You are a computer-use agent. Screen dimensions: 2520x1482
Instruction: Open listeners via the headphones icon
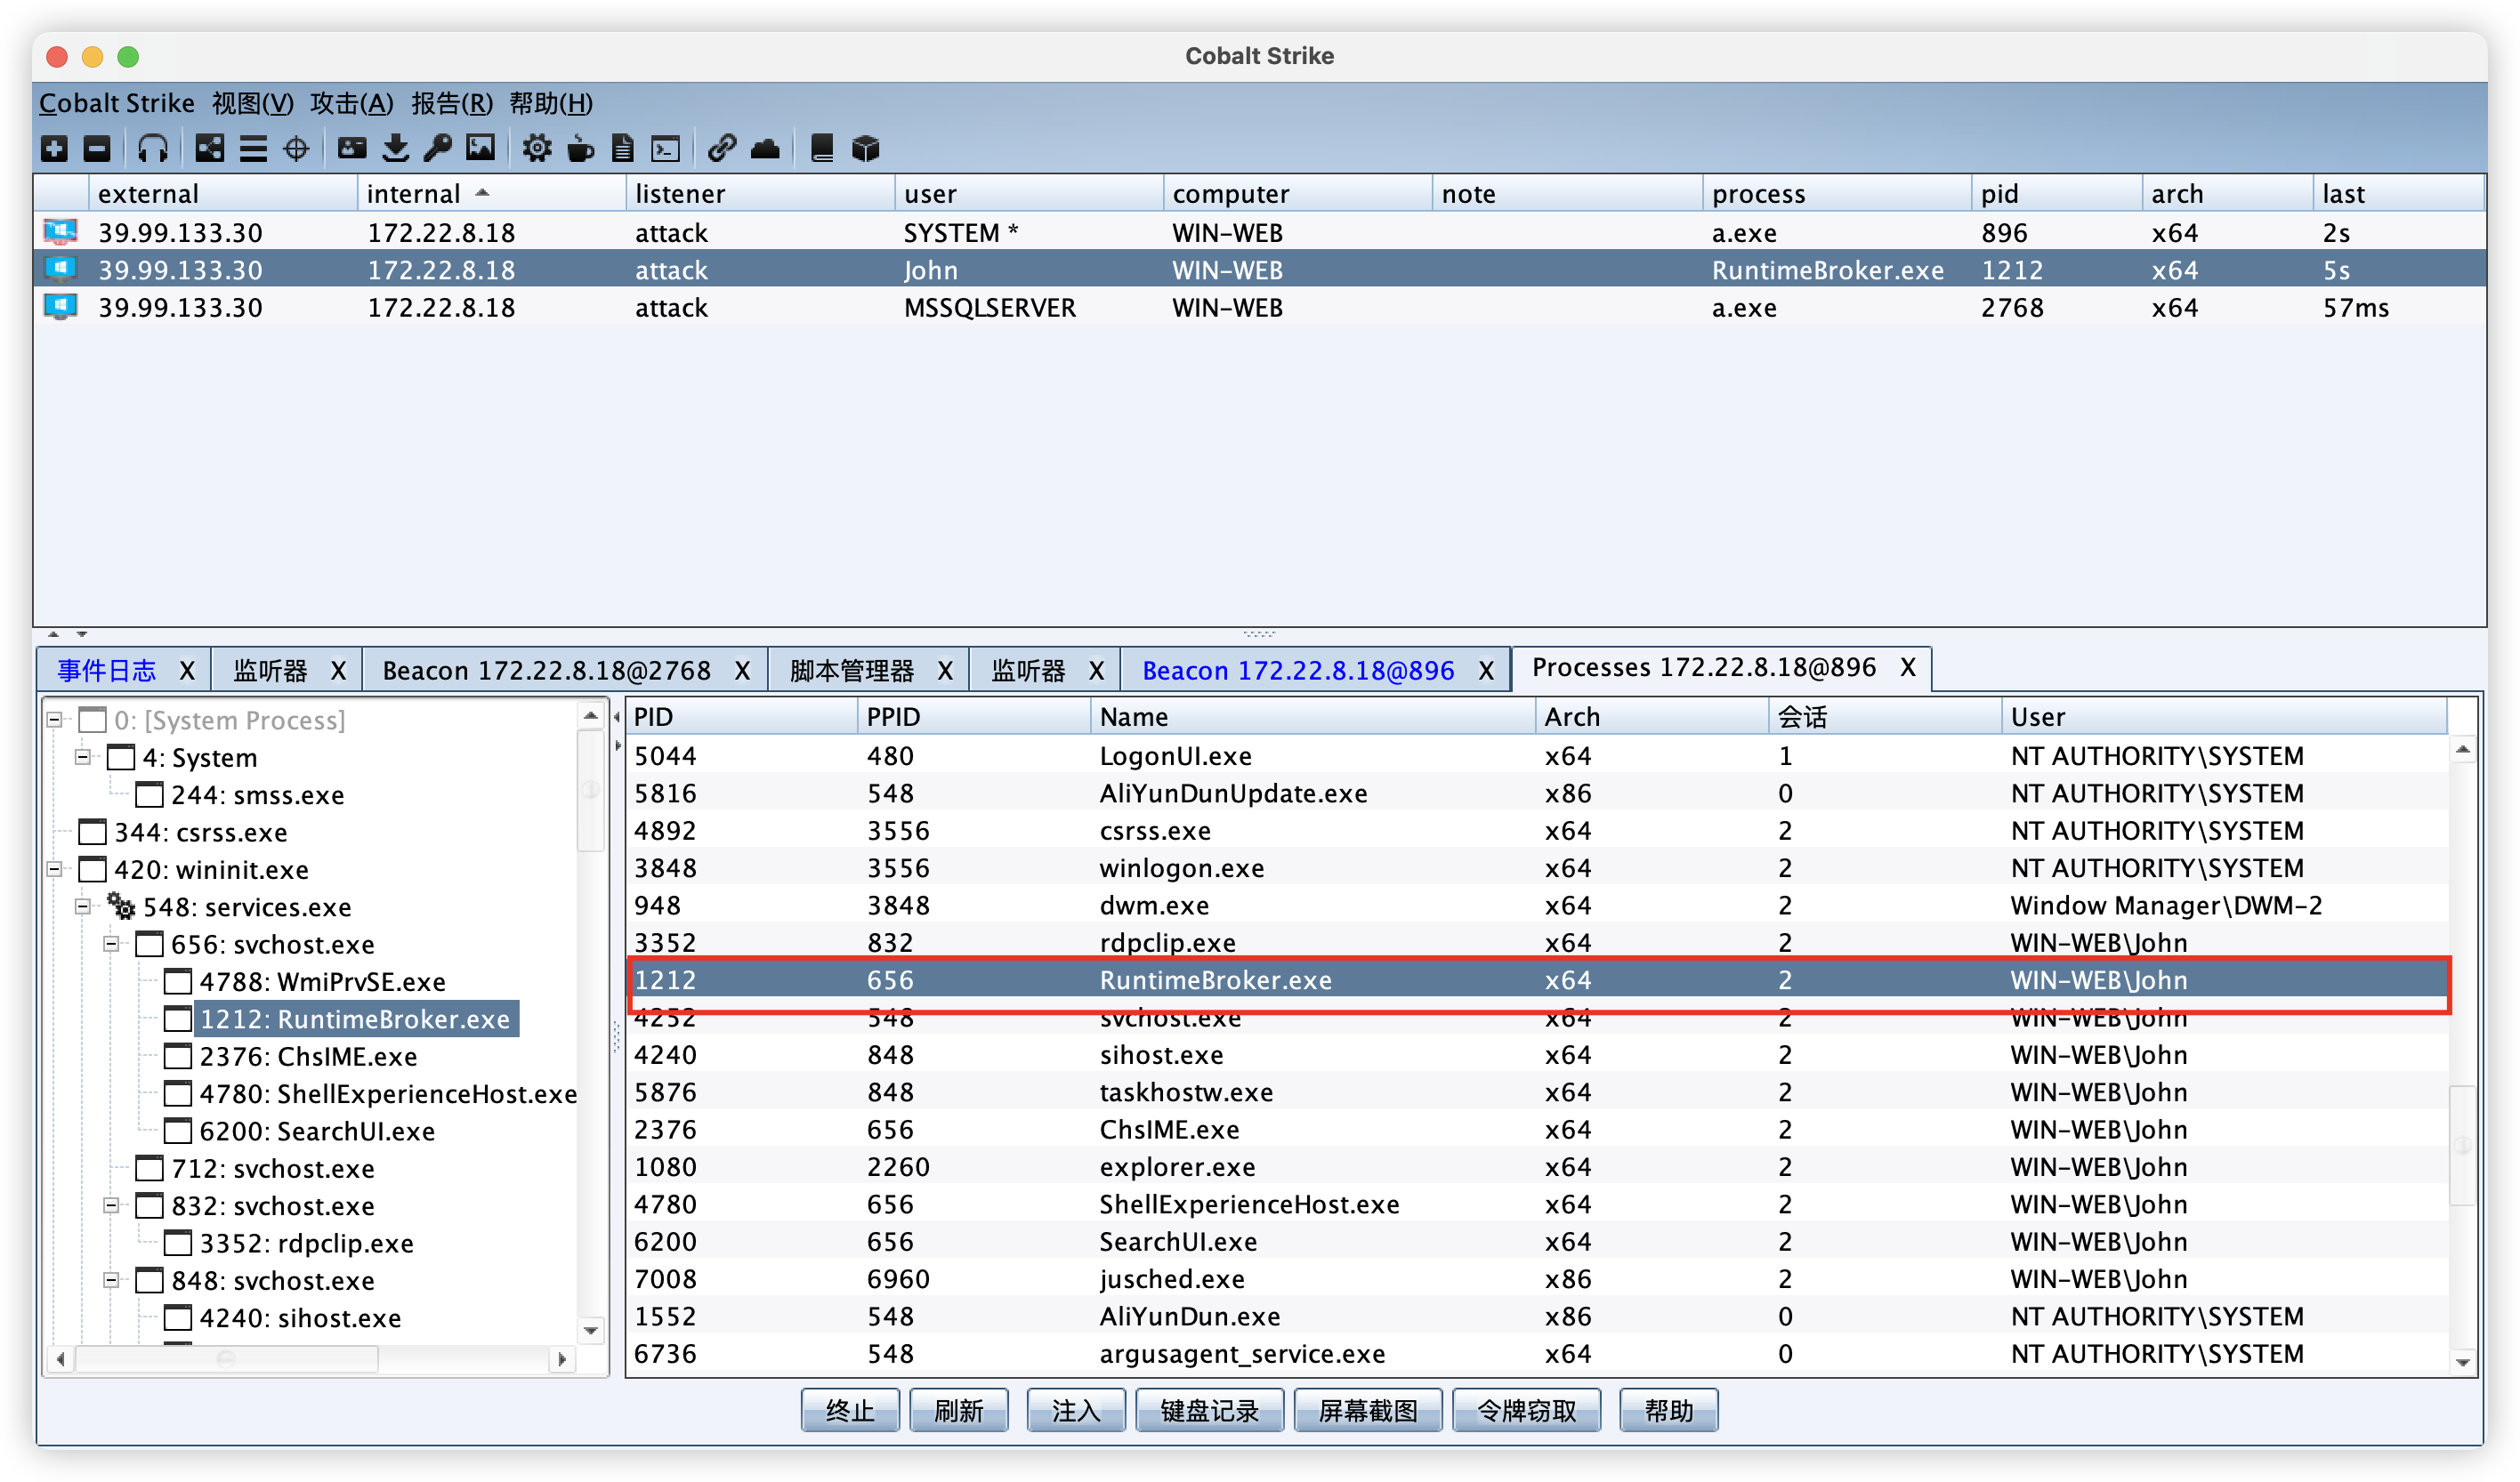pos(152,149)
